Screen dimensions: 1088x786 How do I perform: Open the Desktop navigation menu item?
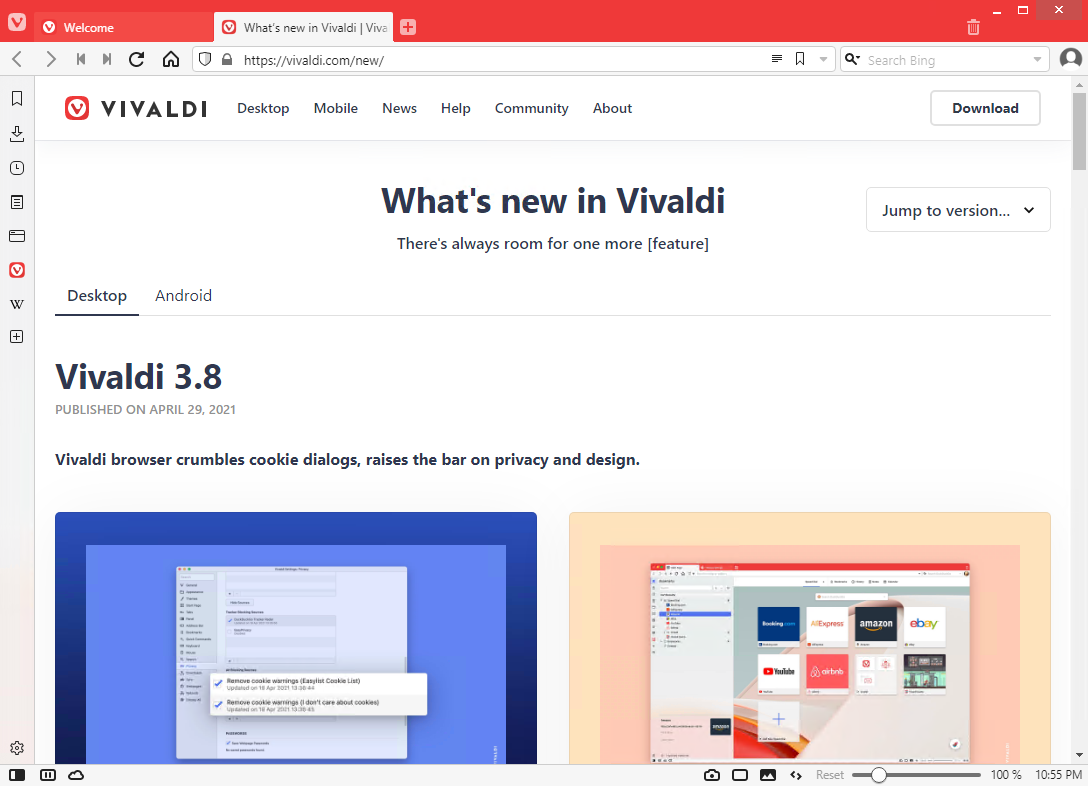263,108
